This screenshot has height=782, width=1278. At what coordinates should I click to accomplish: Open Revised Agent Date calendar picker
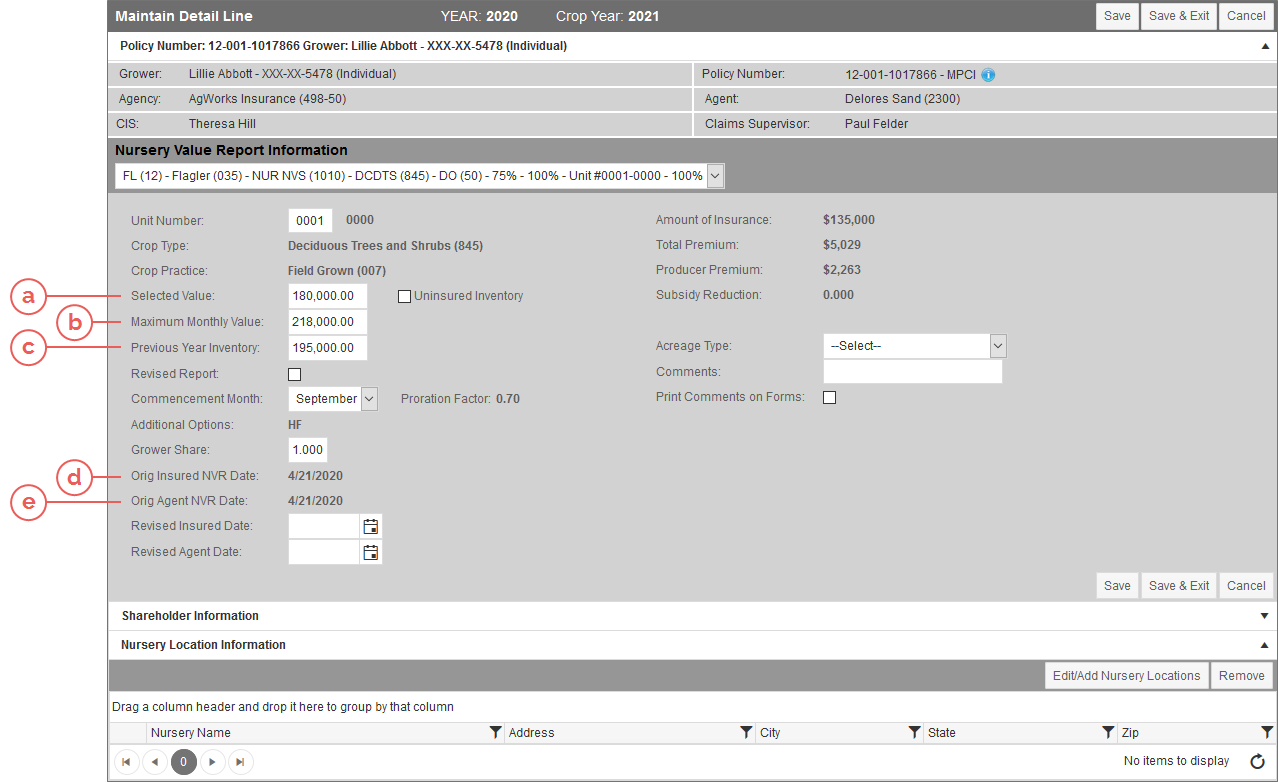click(x=371, y=552)
